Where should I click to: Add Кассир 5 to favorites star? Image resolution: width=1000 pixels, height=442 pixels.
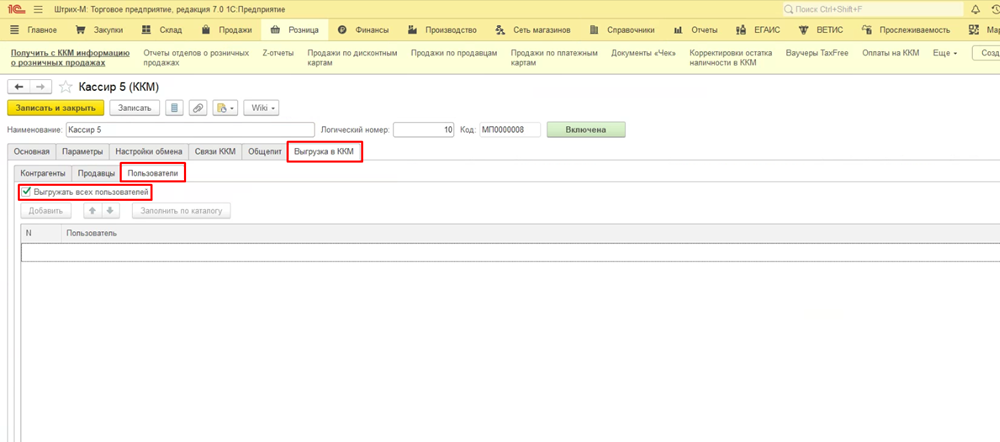[65, 87]
